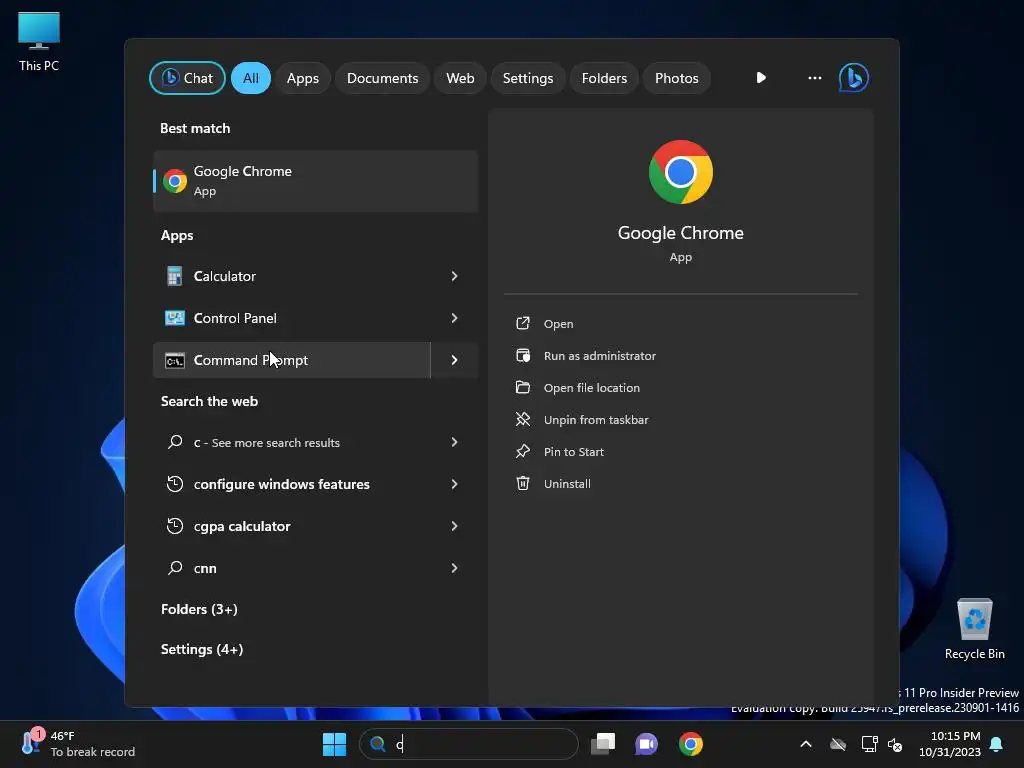Open the weather widget showing 46°F
This screenshot has height=768, width=1024.
pyautogui.click(x=78, y=744)
